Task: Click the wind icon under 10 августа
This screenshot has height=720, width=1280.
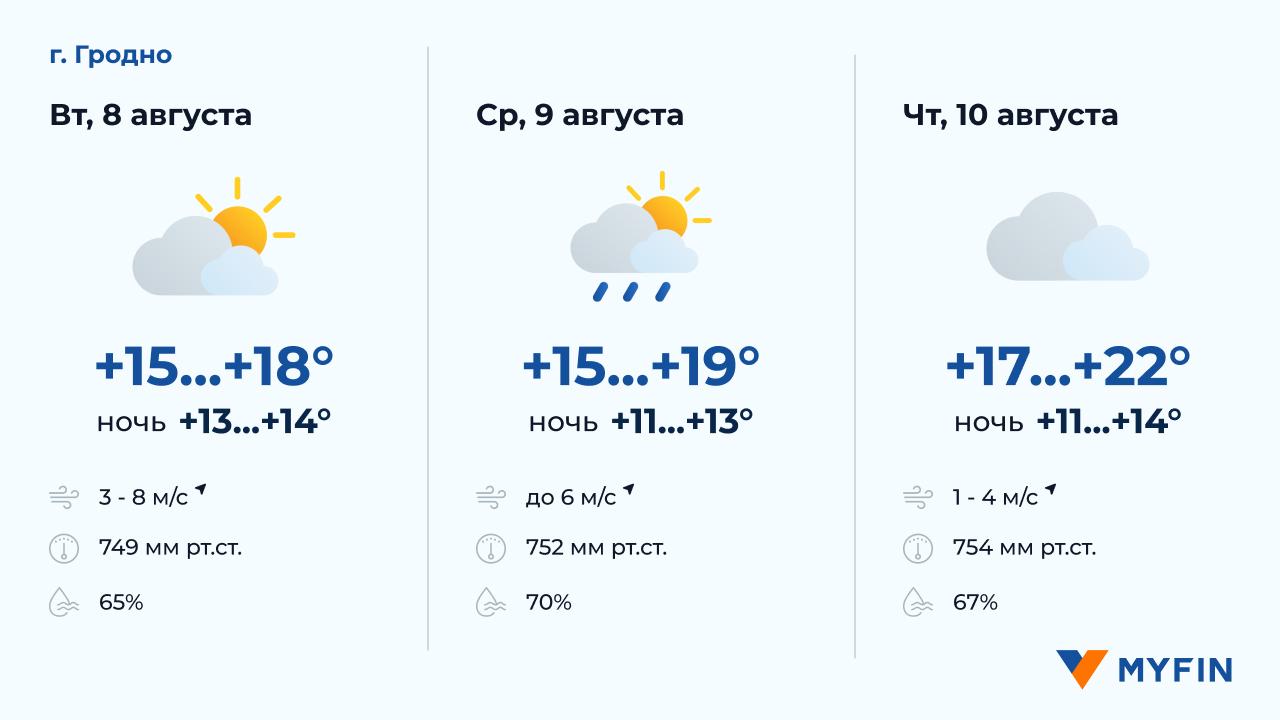Action: point(917,496)
